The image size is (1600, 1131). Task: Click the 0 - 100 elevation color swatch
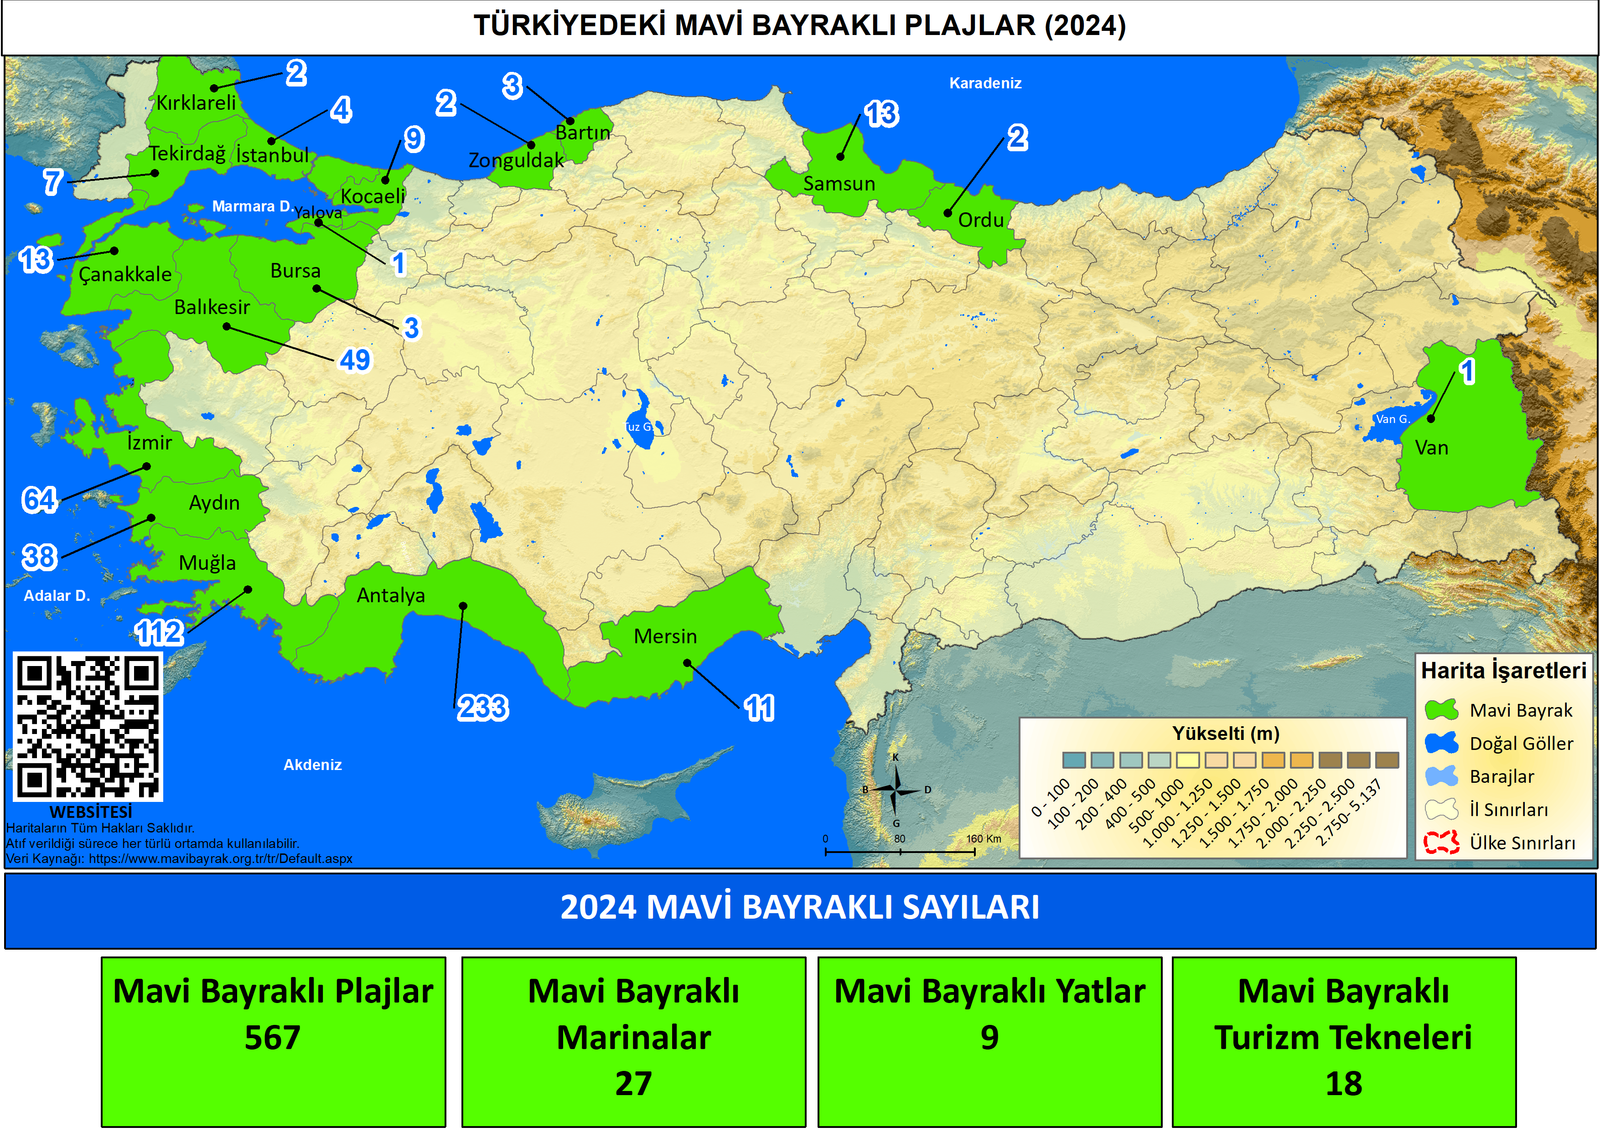pyautogui.click(x=1074, y=760)
